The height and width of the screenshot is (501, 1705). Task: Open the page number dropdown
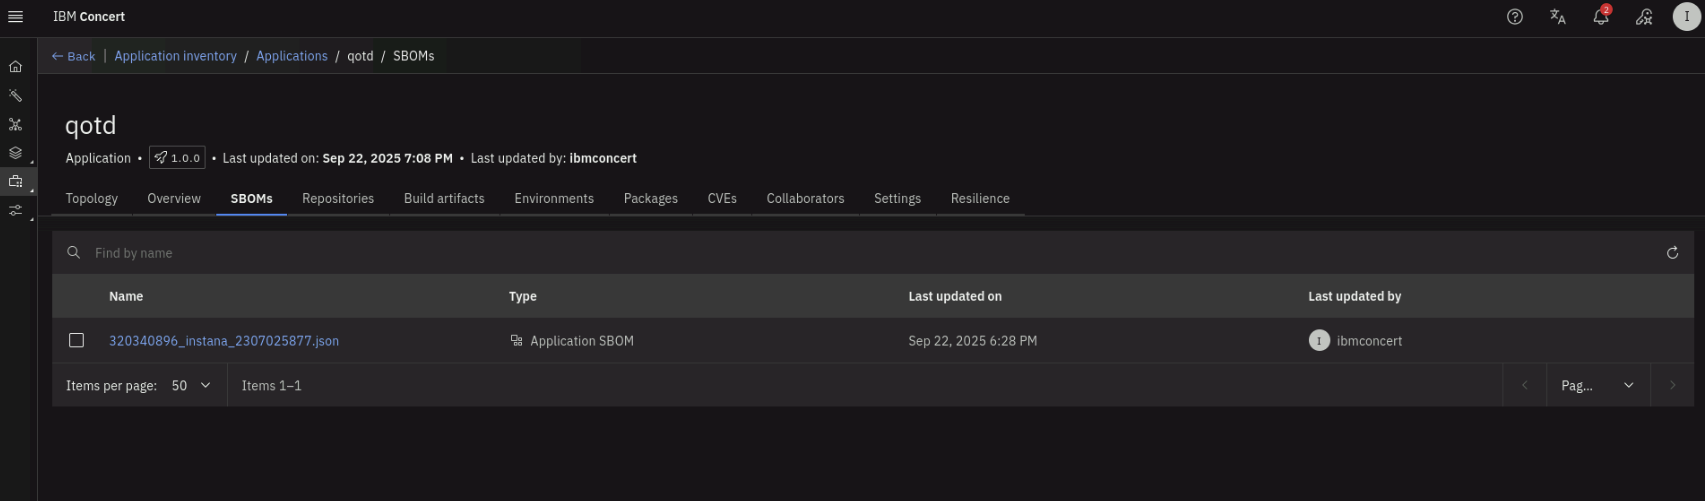[x=1597, y=386]
